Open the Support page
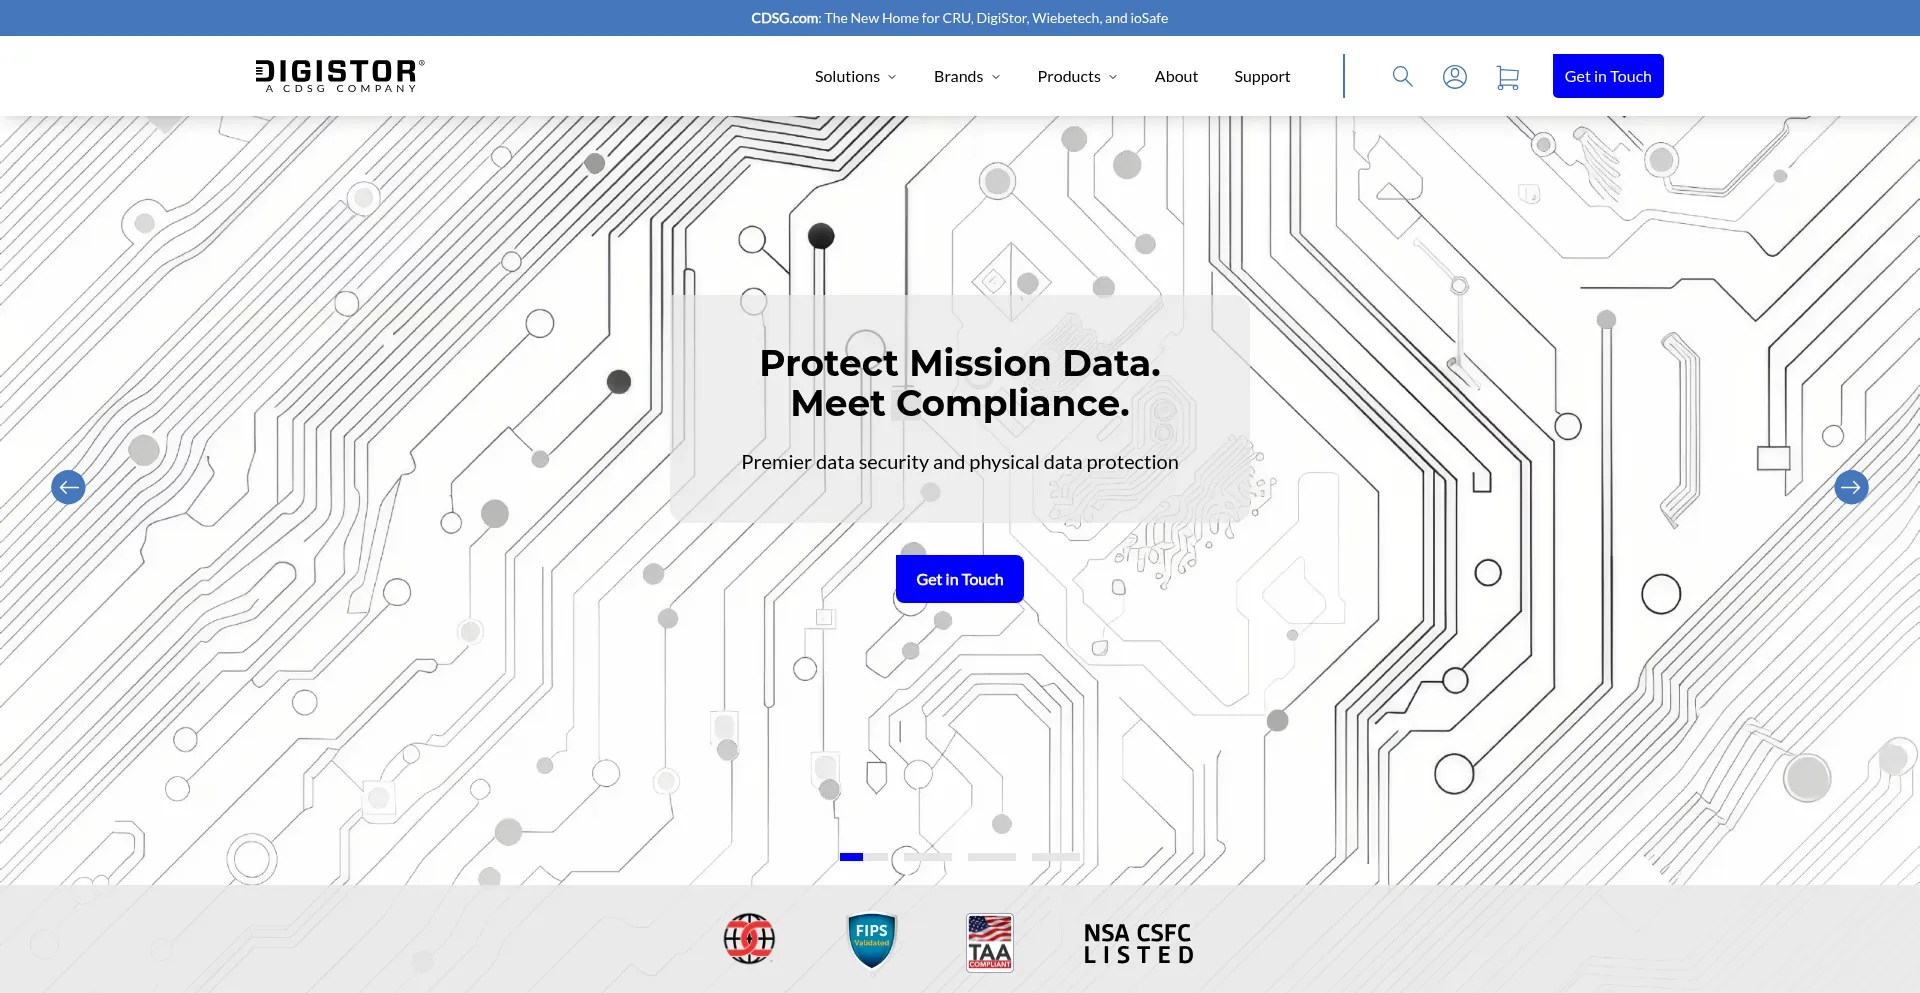The width and height of the screenshot is (1920, 993). pyautogui.click(x=1262, y=76)
